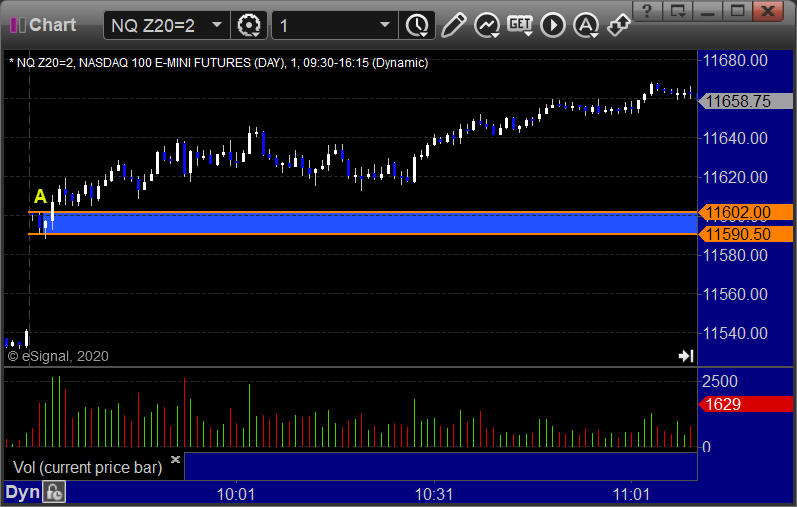Select the pencil drawing tools icon
The image size is (797, 507).
tap(453, 25)
